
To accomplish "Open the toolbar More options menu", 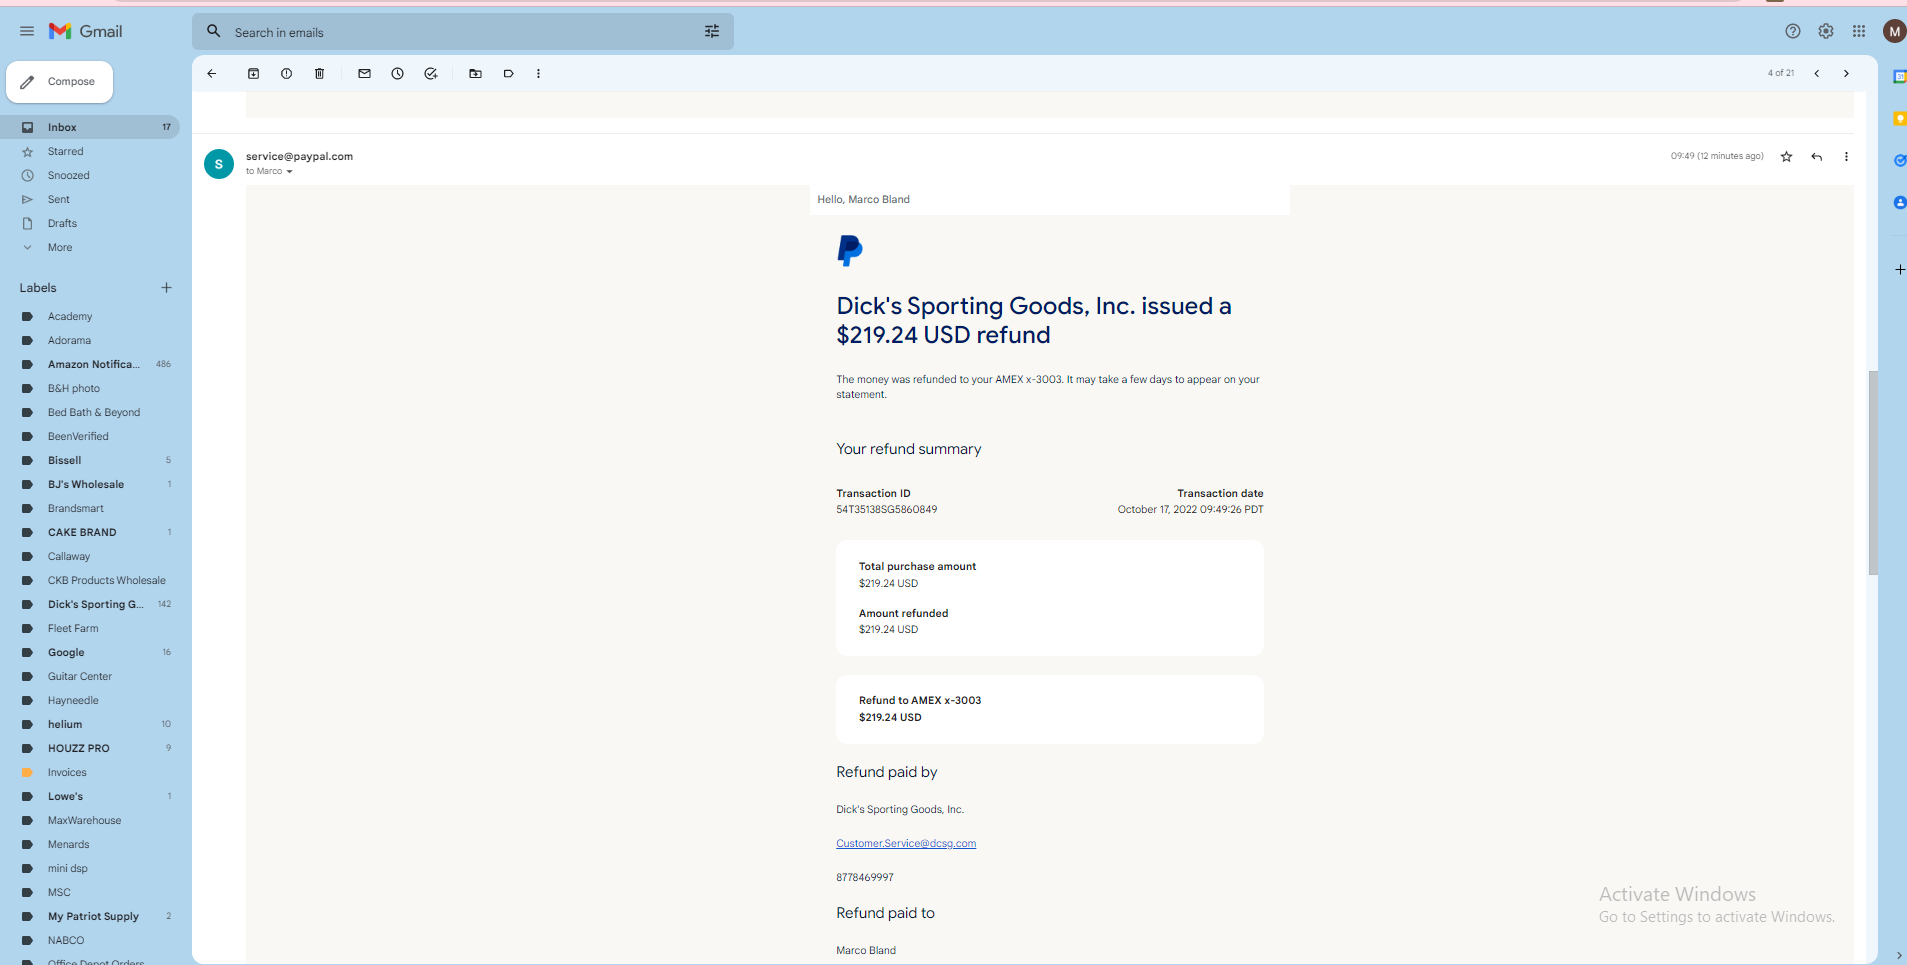I will pyautogui.click(x=539, y=73).
